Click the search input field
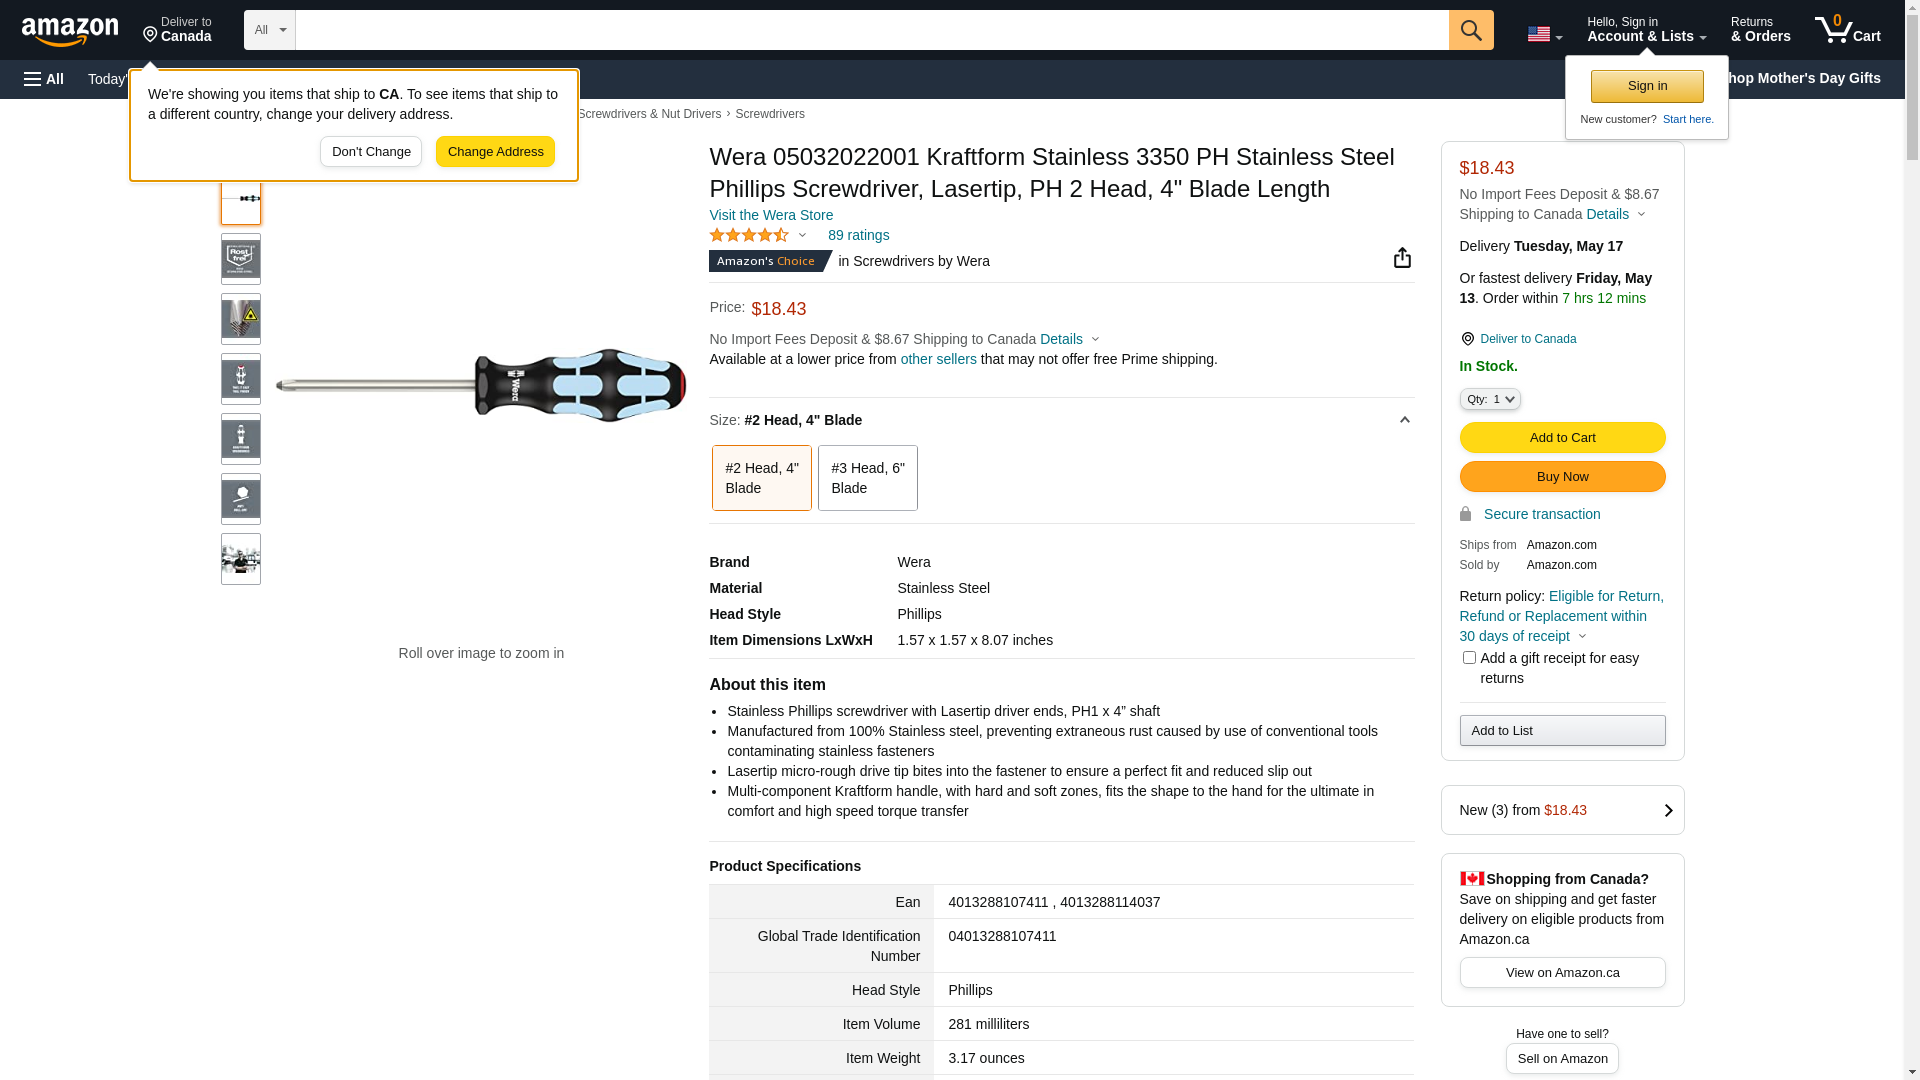This screenshot has width=1920, height=1080. tap(871, 30)
